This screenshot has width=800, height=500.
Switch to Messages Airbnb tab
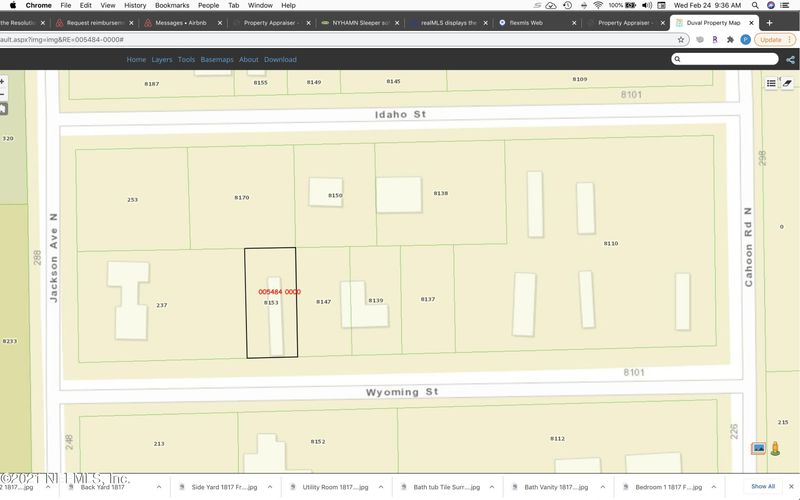tap(181, 23)
